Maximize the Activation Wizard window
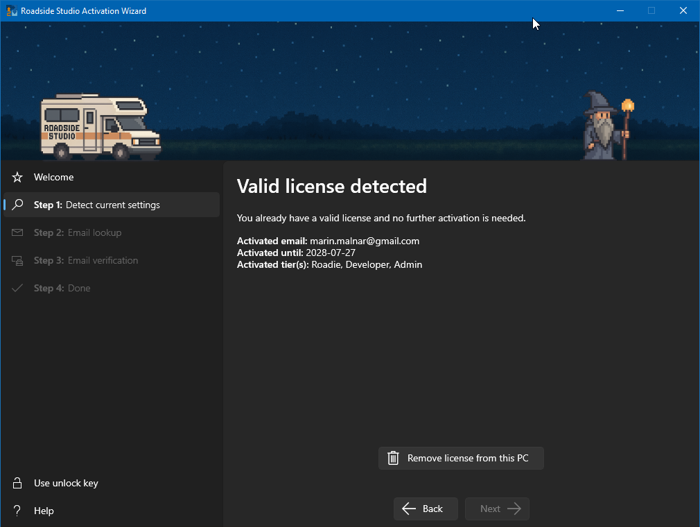Image resolution: width=700 pixels, height=527 pixels. click(651, 11)
